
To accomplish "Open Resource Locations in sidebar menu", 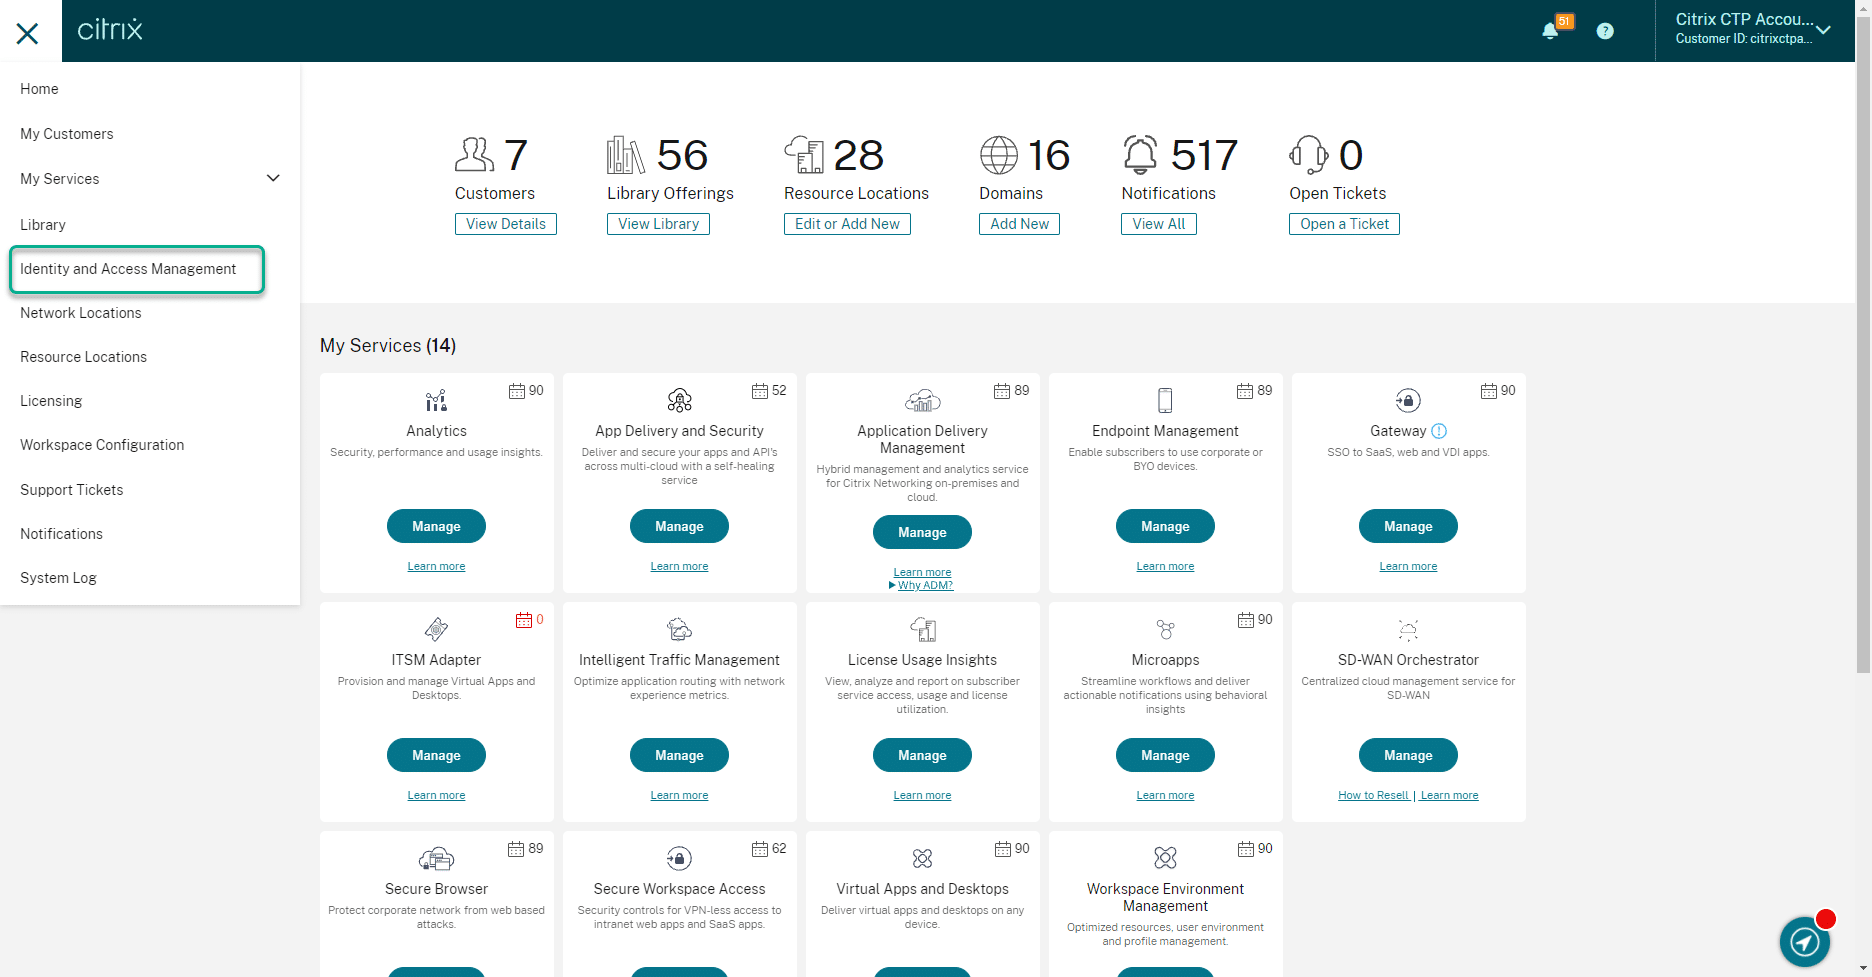I will [x=84, y=357].
